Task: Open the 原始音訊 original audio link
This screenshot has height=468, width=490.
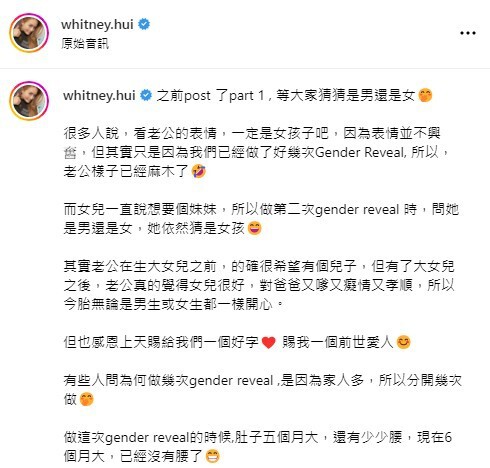Action: click(x=85, y=43)
